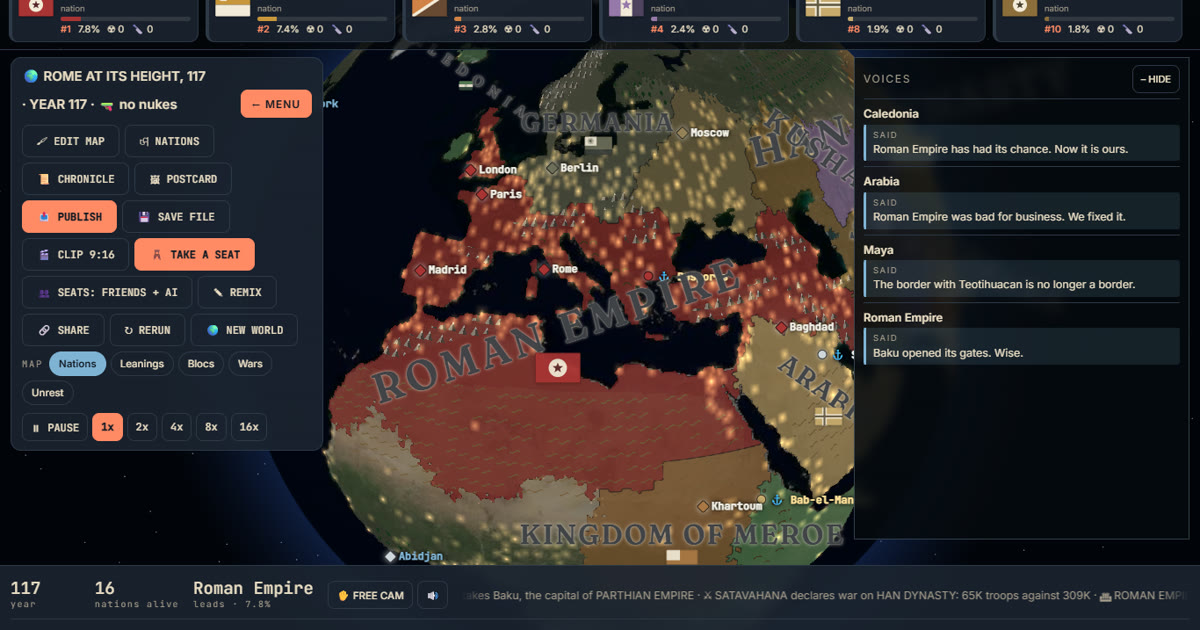Switch map mode to Nations
1200x630 pixels.
(77, 364)
